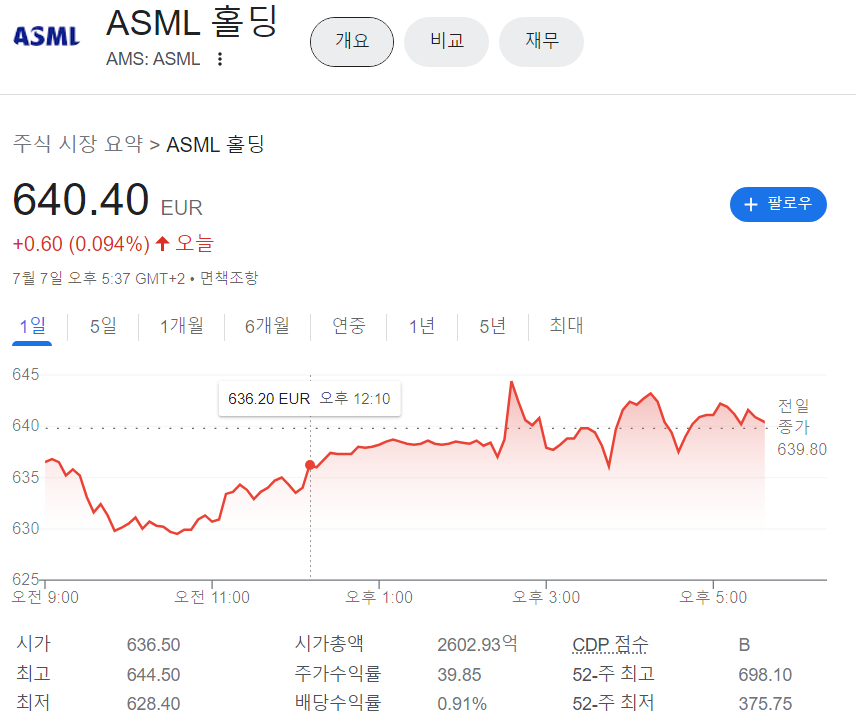Click the CDP 점수 label

coord(610,645)
